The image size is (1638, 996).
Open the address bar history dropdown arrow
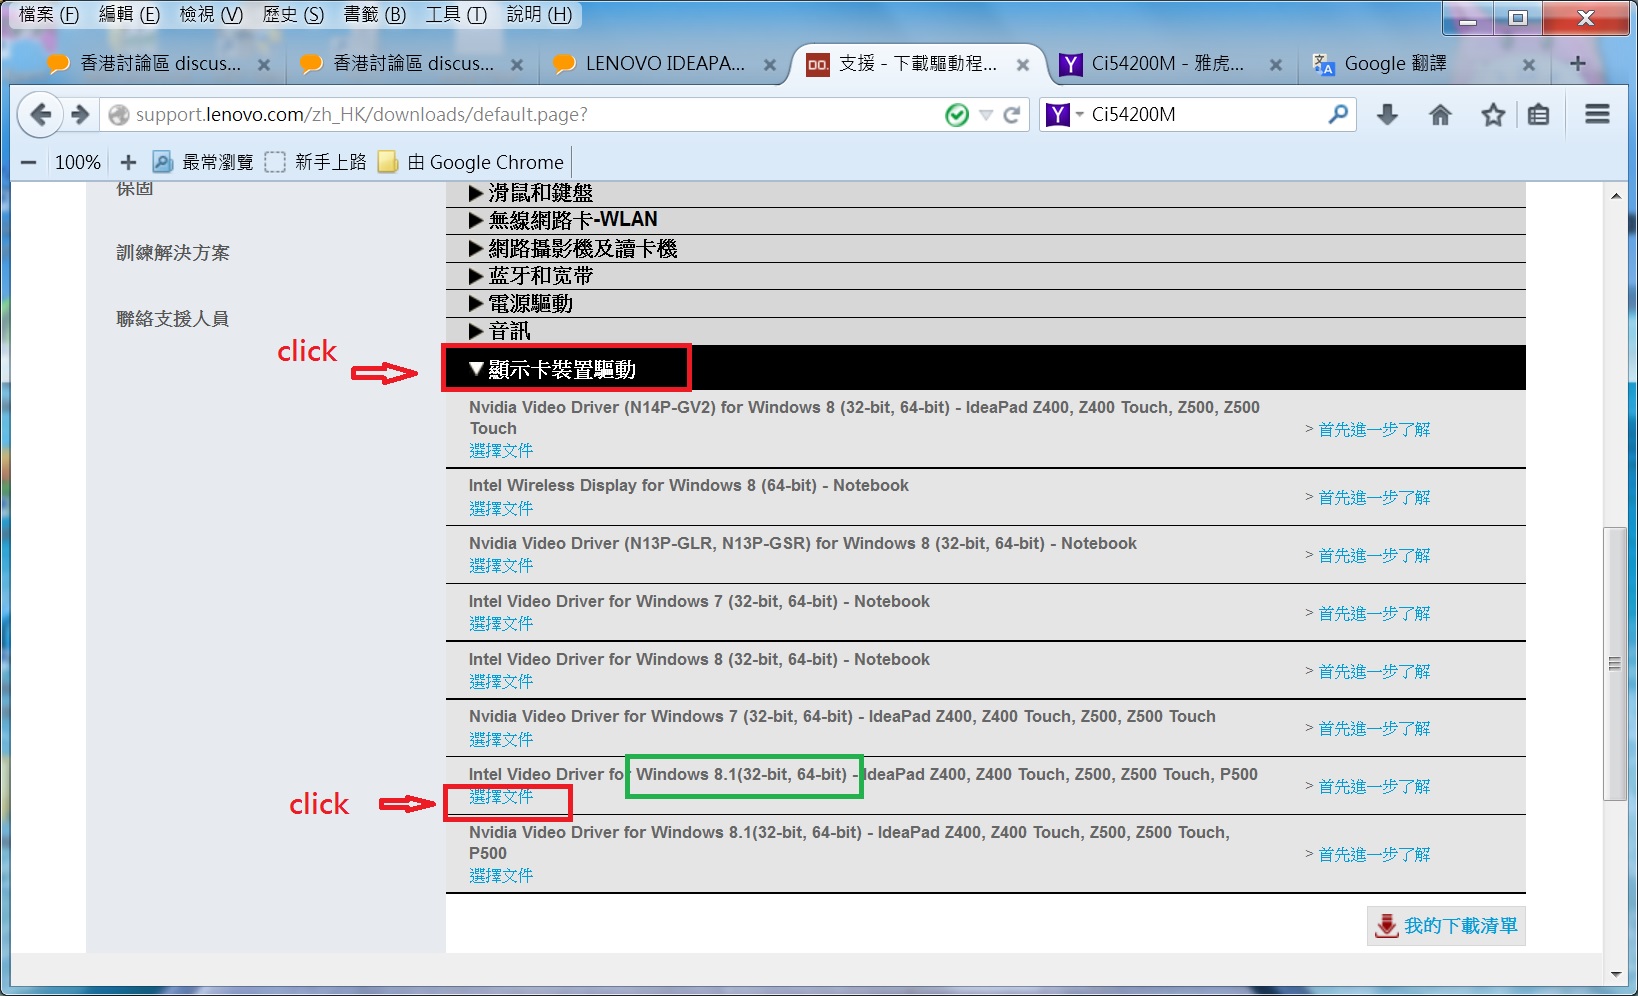click(986, 115)
